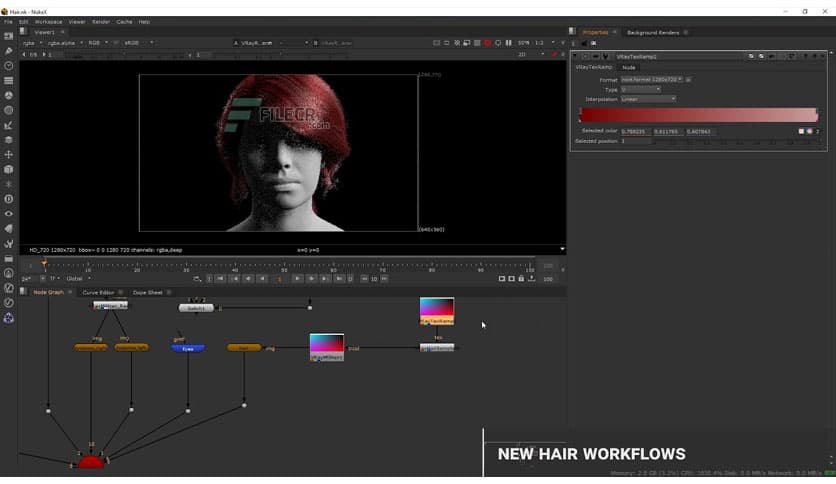This screenshot has width=836, height=484.
Task: Open the File menu
Action: [8, 22]
